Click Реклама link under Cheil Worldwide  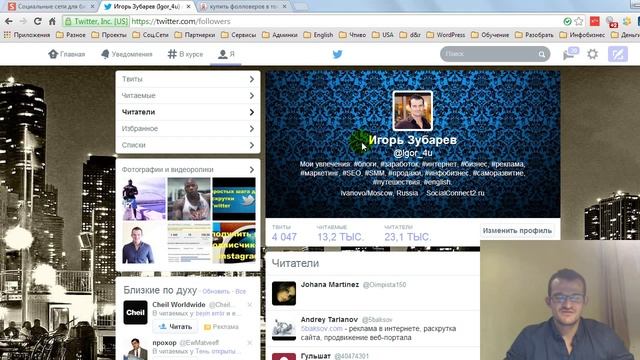coord(221,327)
